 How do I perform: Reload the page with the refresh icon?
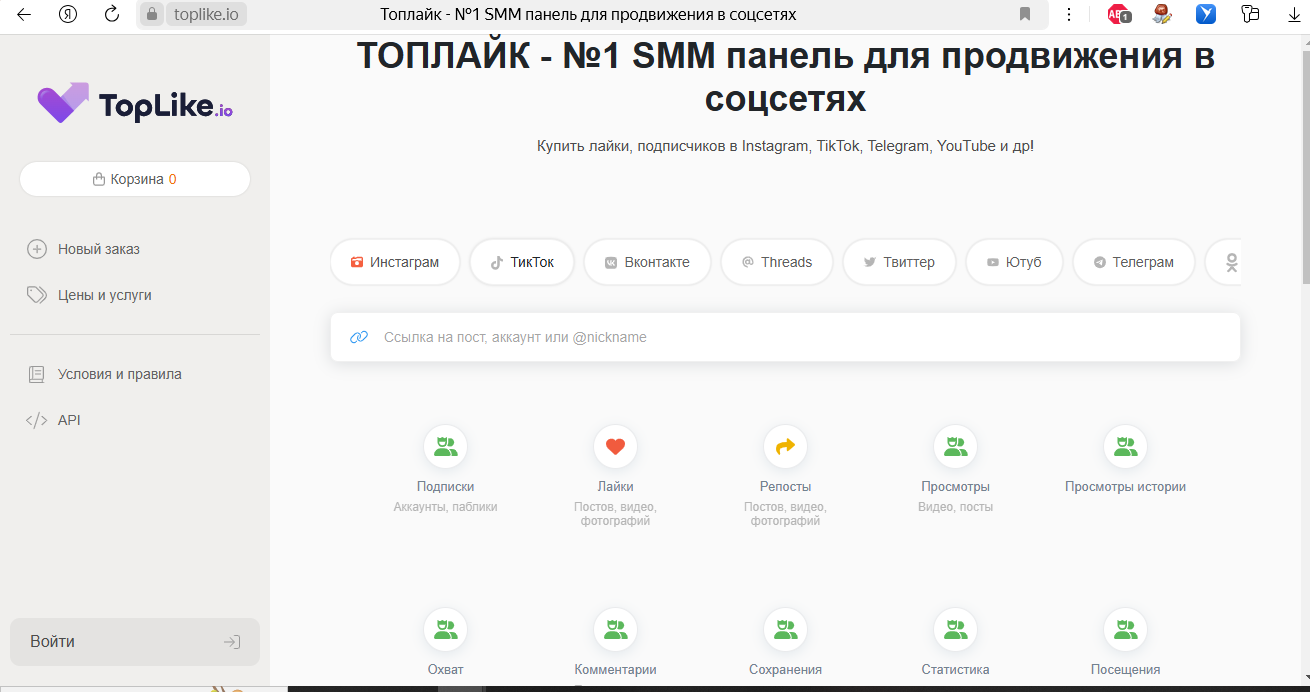[112, 14]
